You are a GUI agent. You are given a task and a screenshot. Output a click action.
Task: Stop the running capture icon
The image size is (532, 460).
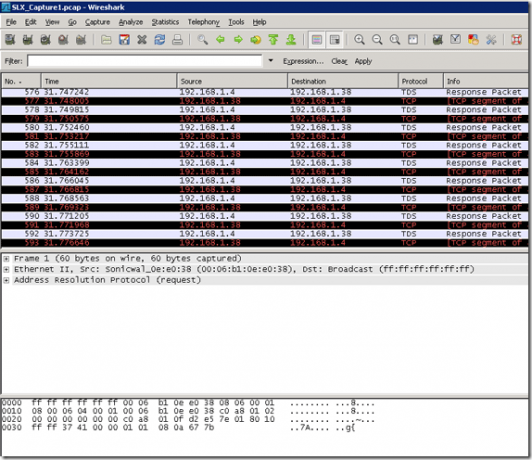click(63, 40)
